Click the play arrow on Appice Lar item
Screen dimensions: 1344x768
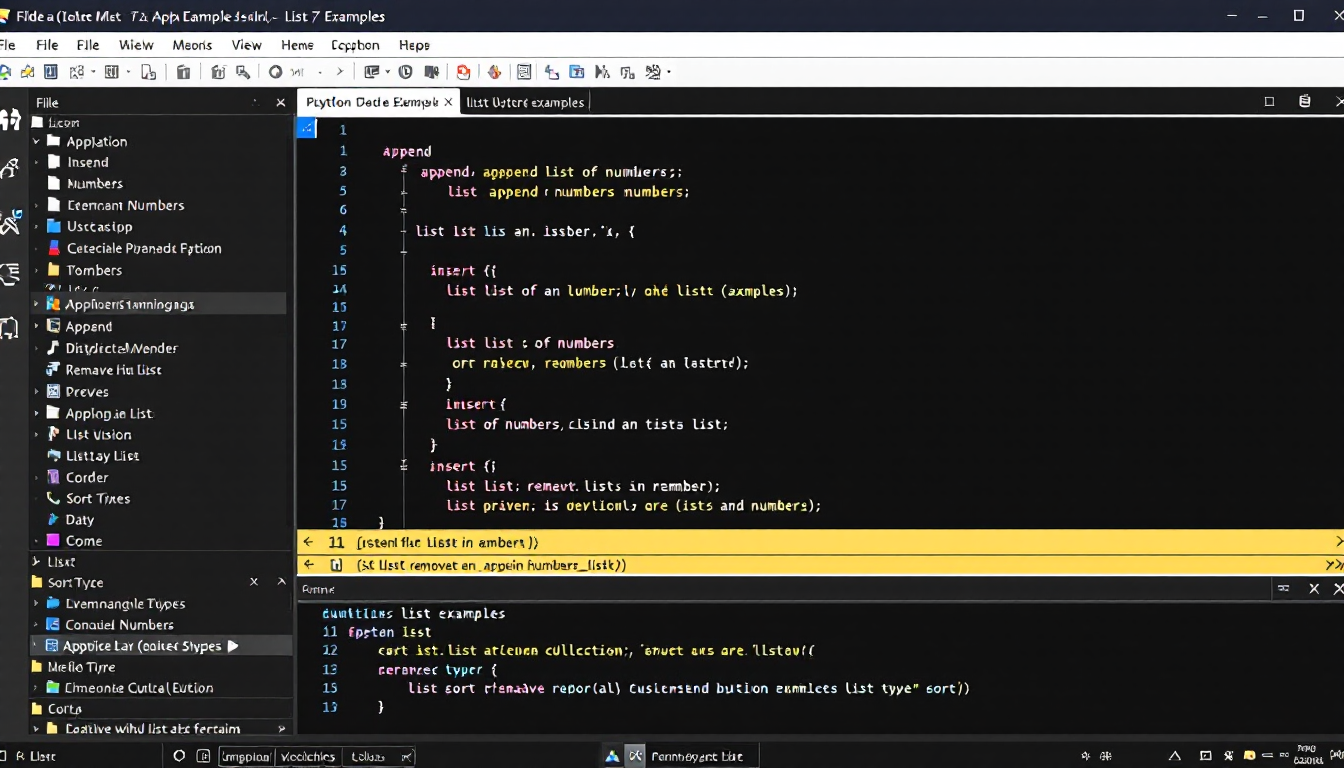233,646
